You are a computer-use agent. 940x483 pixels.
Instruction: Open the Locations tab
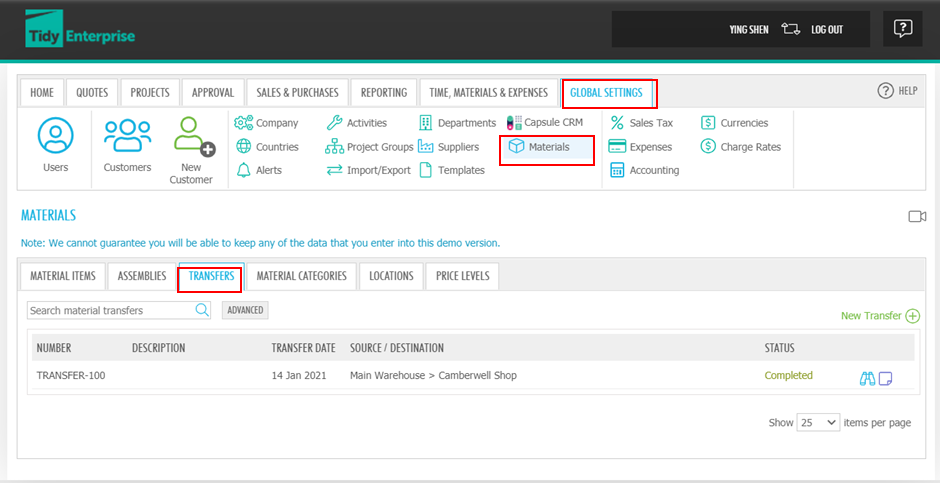[391, 276]
